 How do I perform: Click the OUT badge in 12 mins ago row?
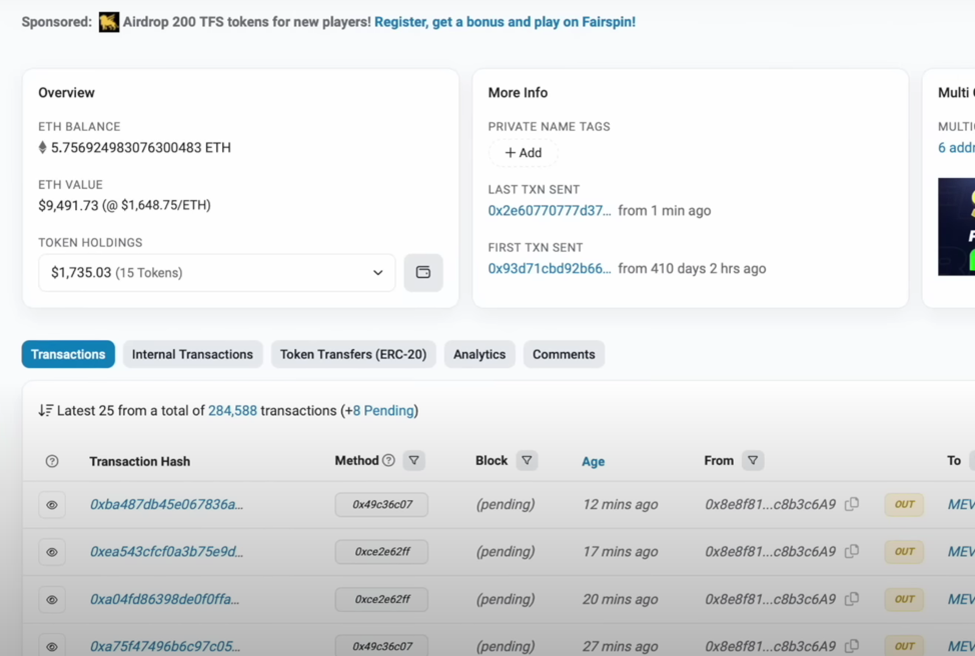tap(904, 504)
